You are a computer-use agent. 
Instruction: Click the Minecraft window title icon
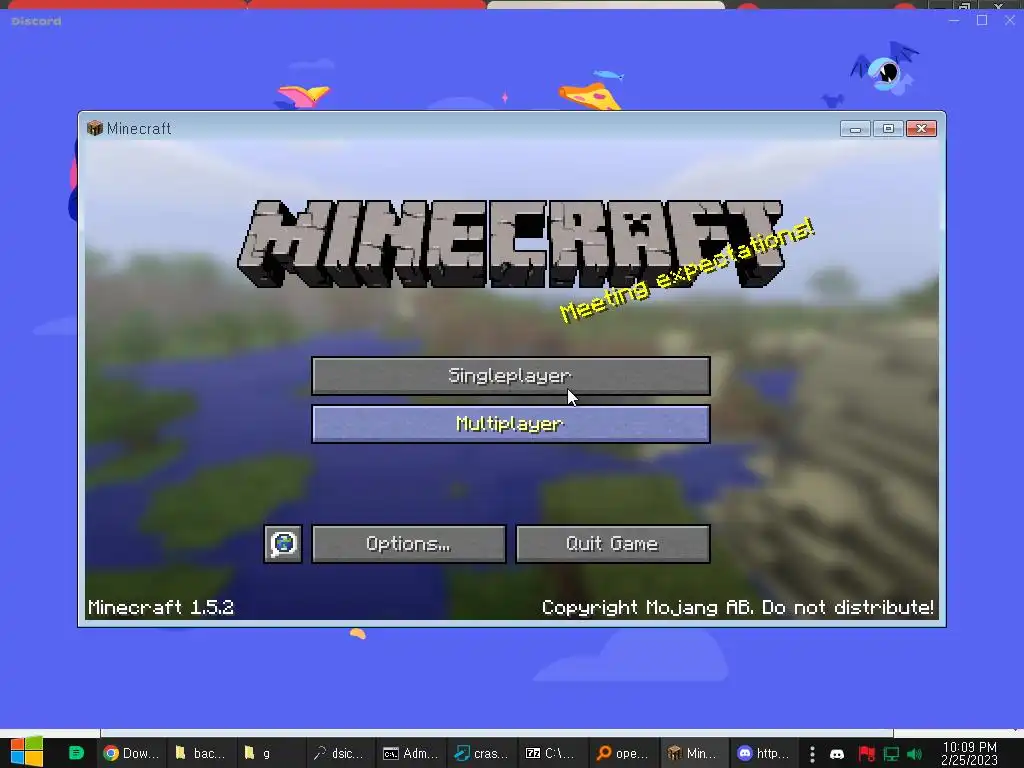(95, 128)
